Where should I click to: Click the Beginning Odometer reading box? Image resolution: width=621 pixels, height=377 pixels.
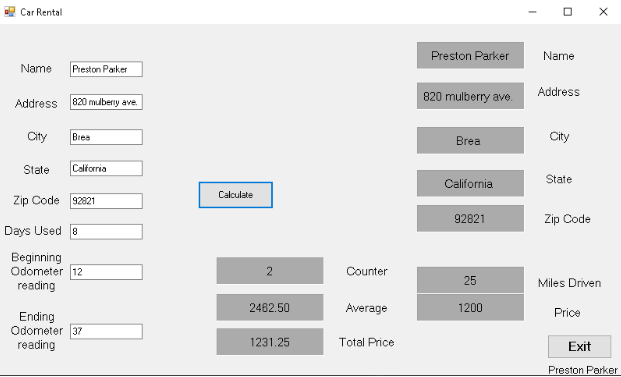click(106, 272)
